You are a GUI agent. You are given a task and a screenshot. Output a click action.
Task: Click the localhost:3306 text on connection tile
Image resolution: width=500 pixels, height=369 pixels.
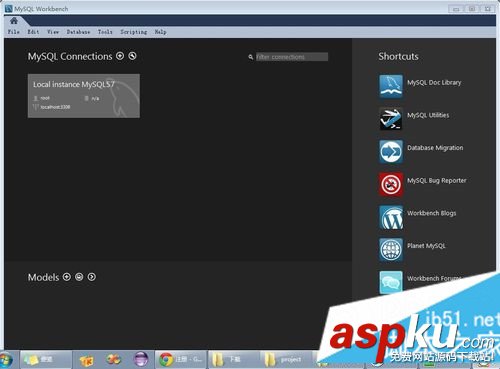point(55,107)
